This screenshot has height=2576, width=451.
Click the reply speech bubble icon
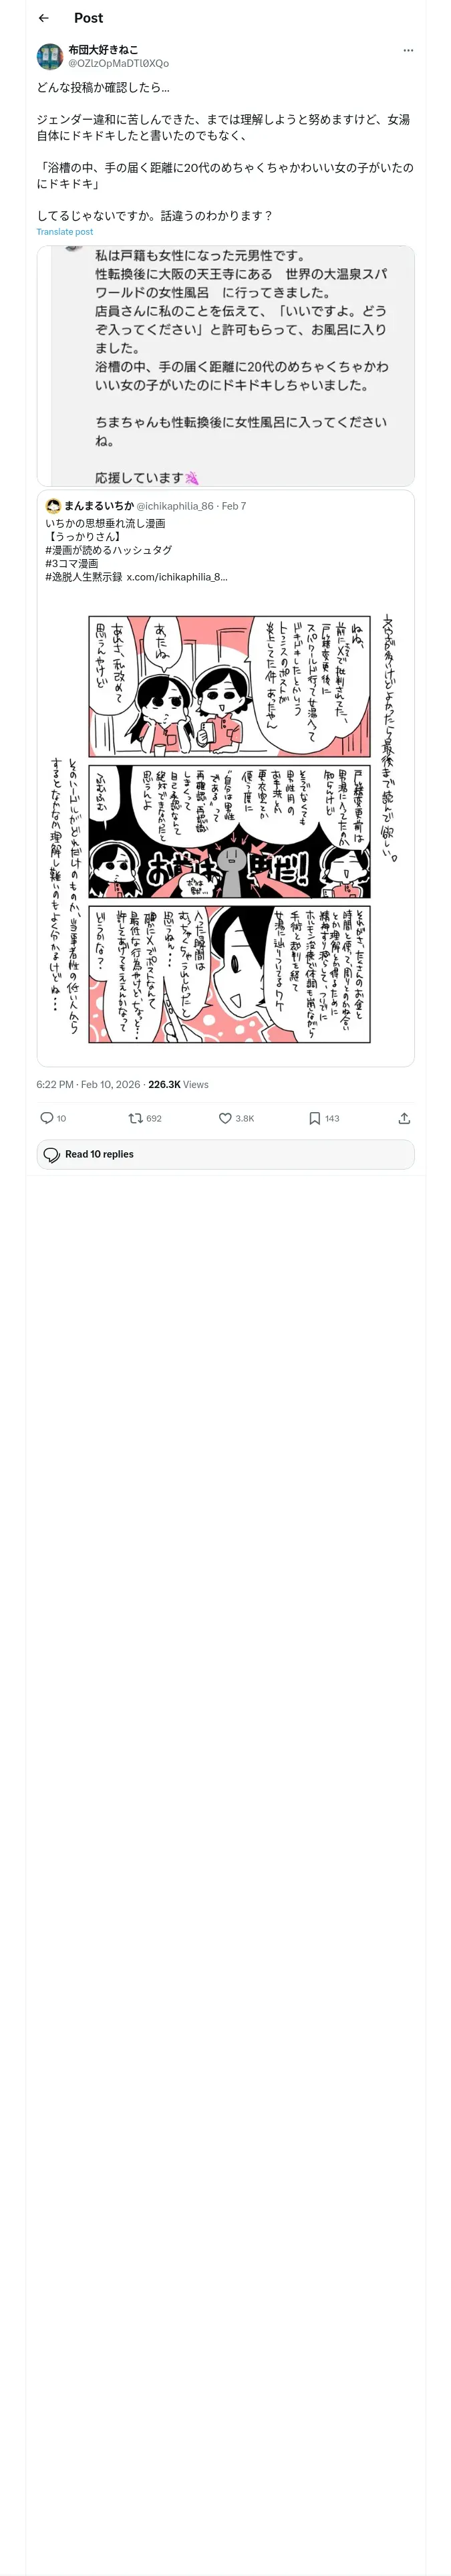[46, 1118]
